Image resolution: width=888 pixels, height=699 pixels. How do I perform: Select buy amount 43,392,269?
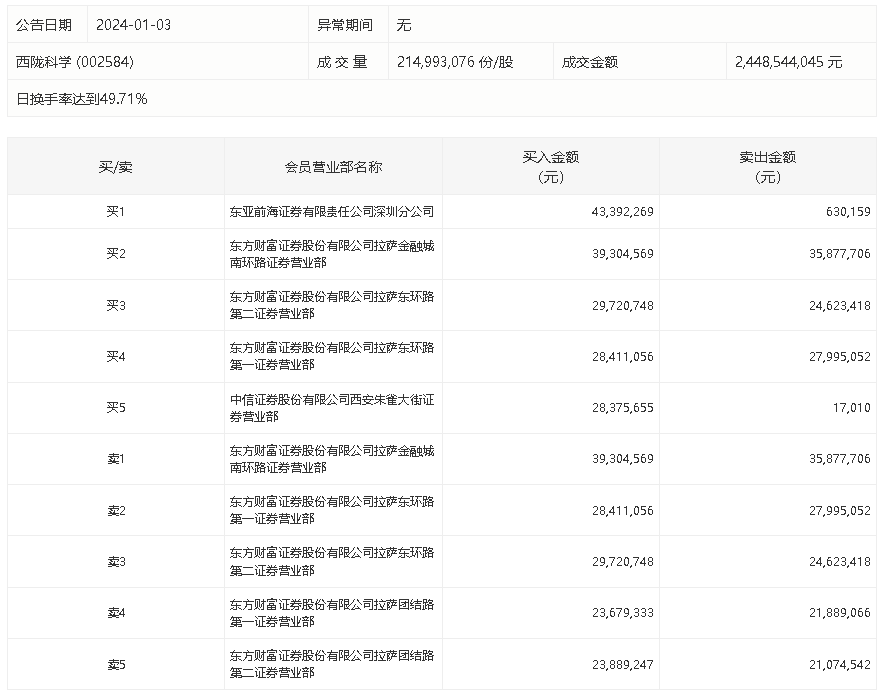622,212
